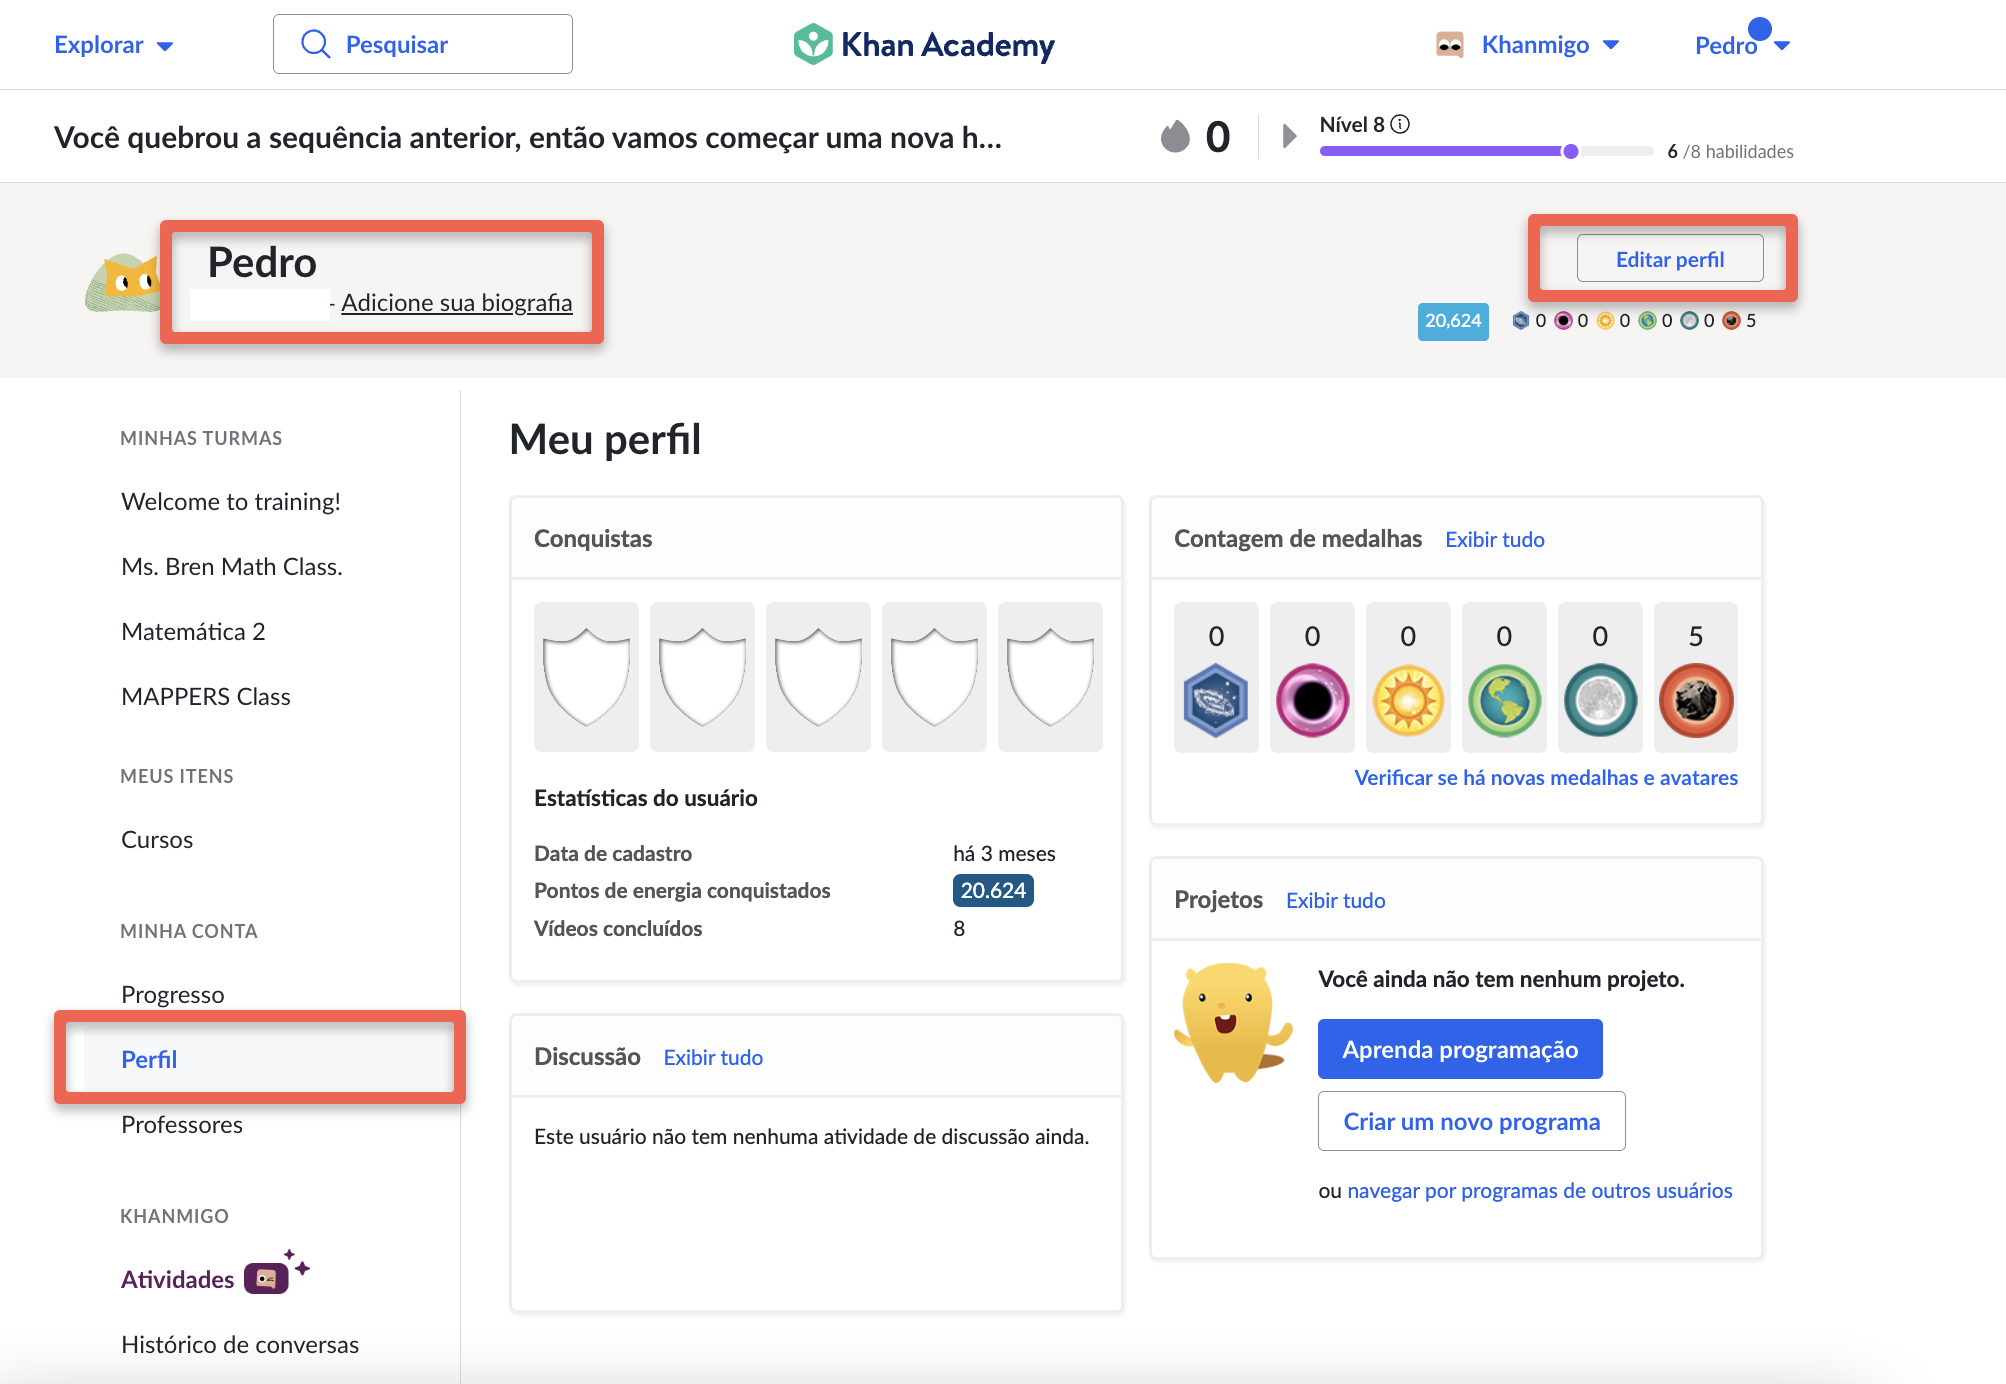Click the third empty achievement shield
The width and height of the screenshot is (2006, 1384).
coord(818,677)
